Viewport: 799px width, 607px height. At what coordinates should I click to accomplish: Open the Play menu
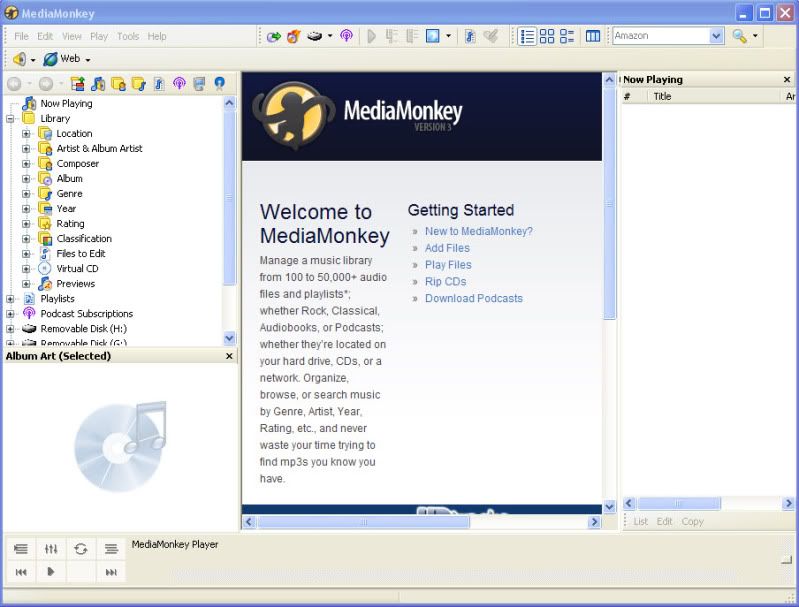(x=99, y=36)
